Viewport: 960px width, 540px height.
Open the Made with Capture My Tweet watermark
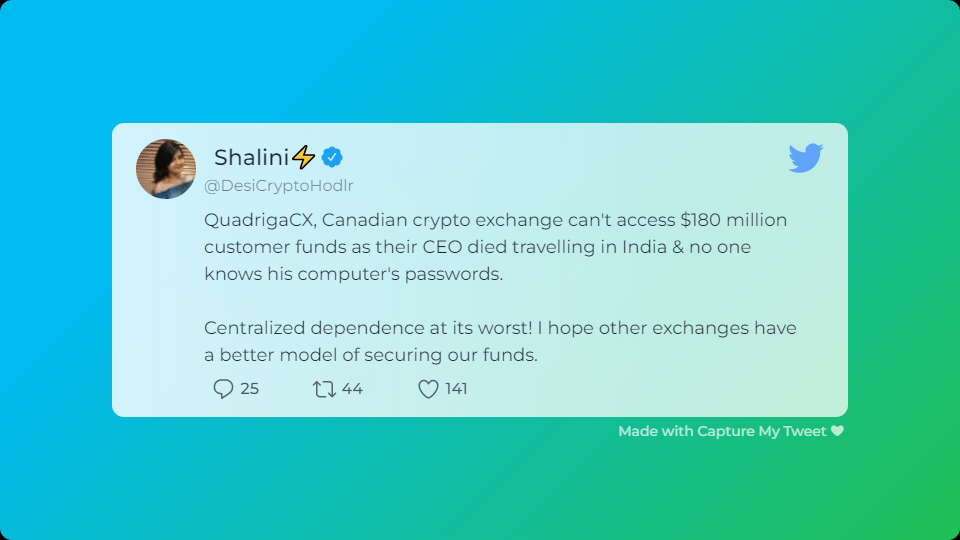tap(731, 431)
